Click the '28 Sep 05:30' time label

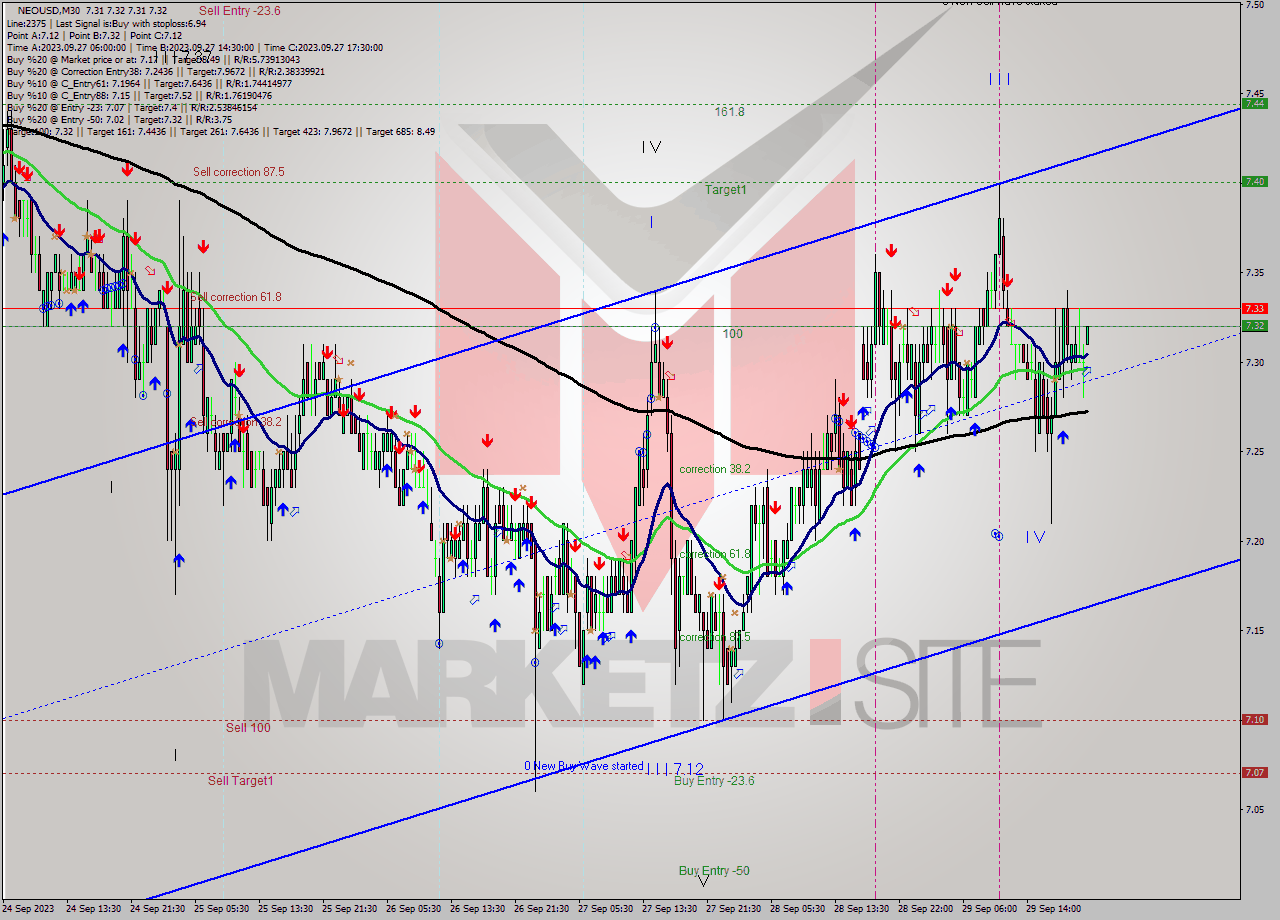click(x=797, y=909)
